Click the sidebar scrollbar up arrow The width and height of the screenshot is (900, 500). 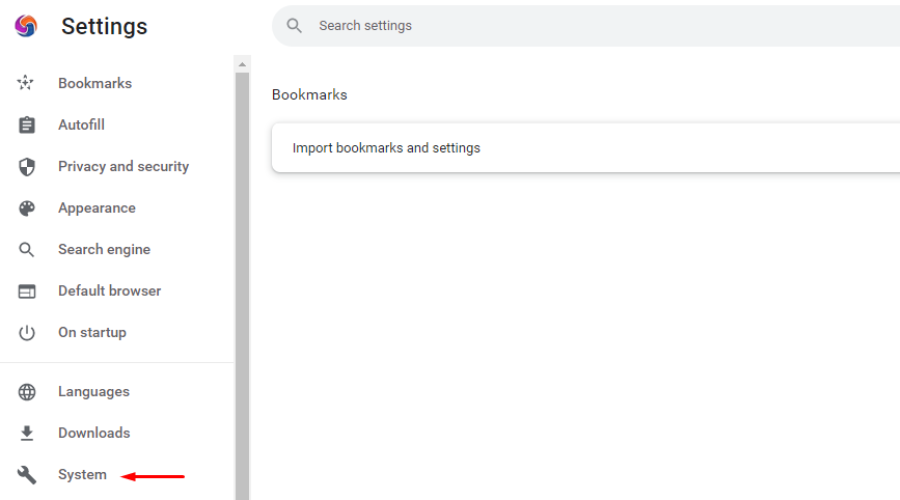tap(241, 64)
